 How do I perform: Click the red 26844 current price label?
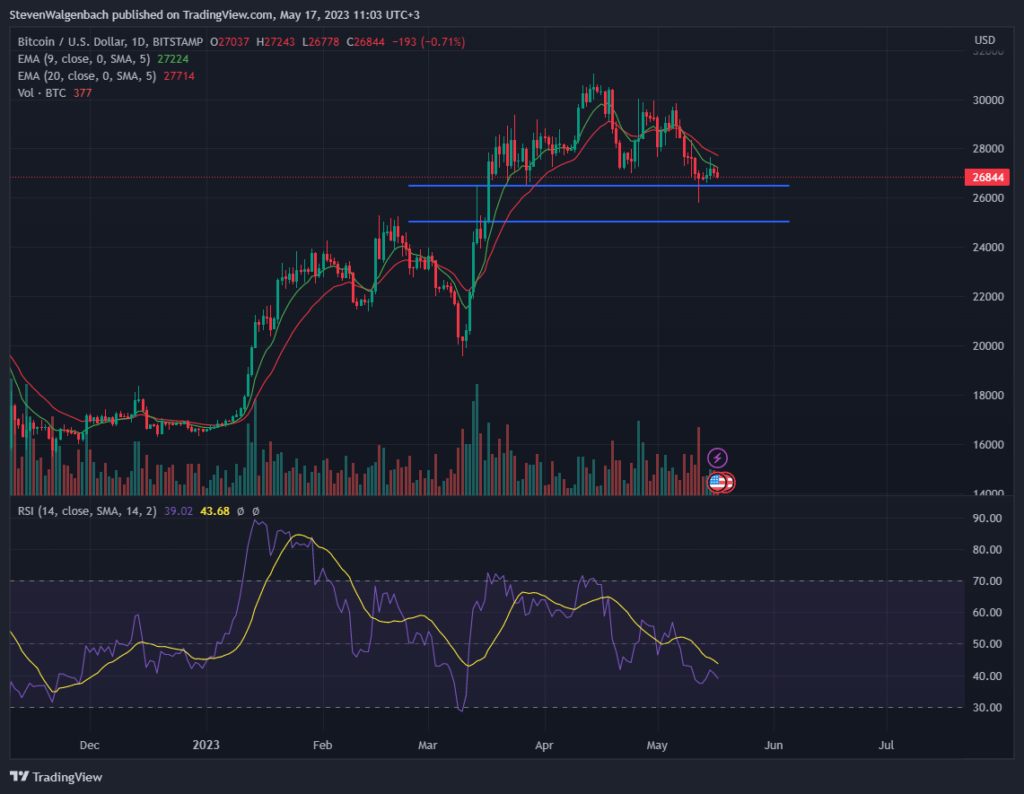click(987, 177)
